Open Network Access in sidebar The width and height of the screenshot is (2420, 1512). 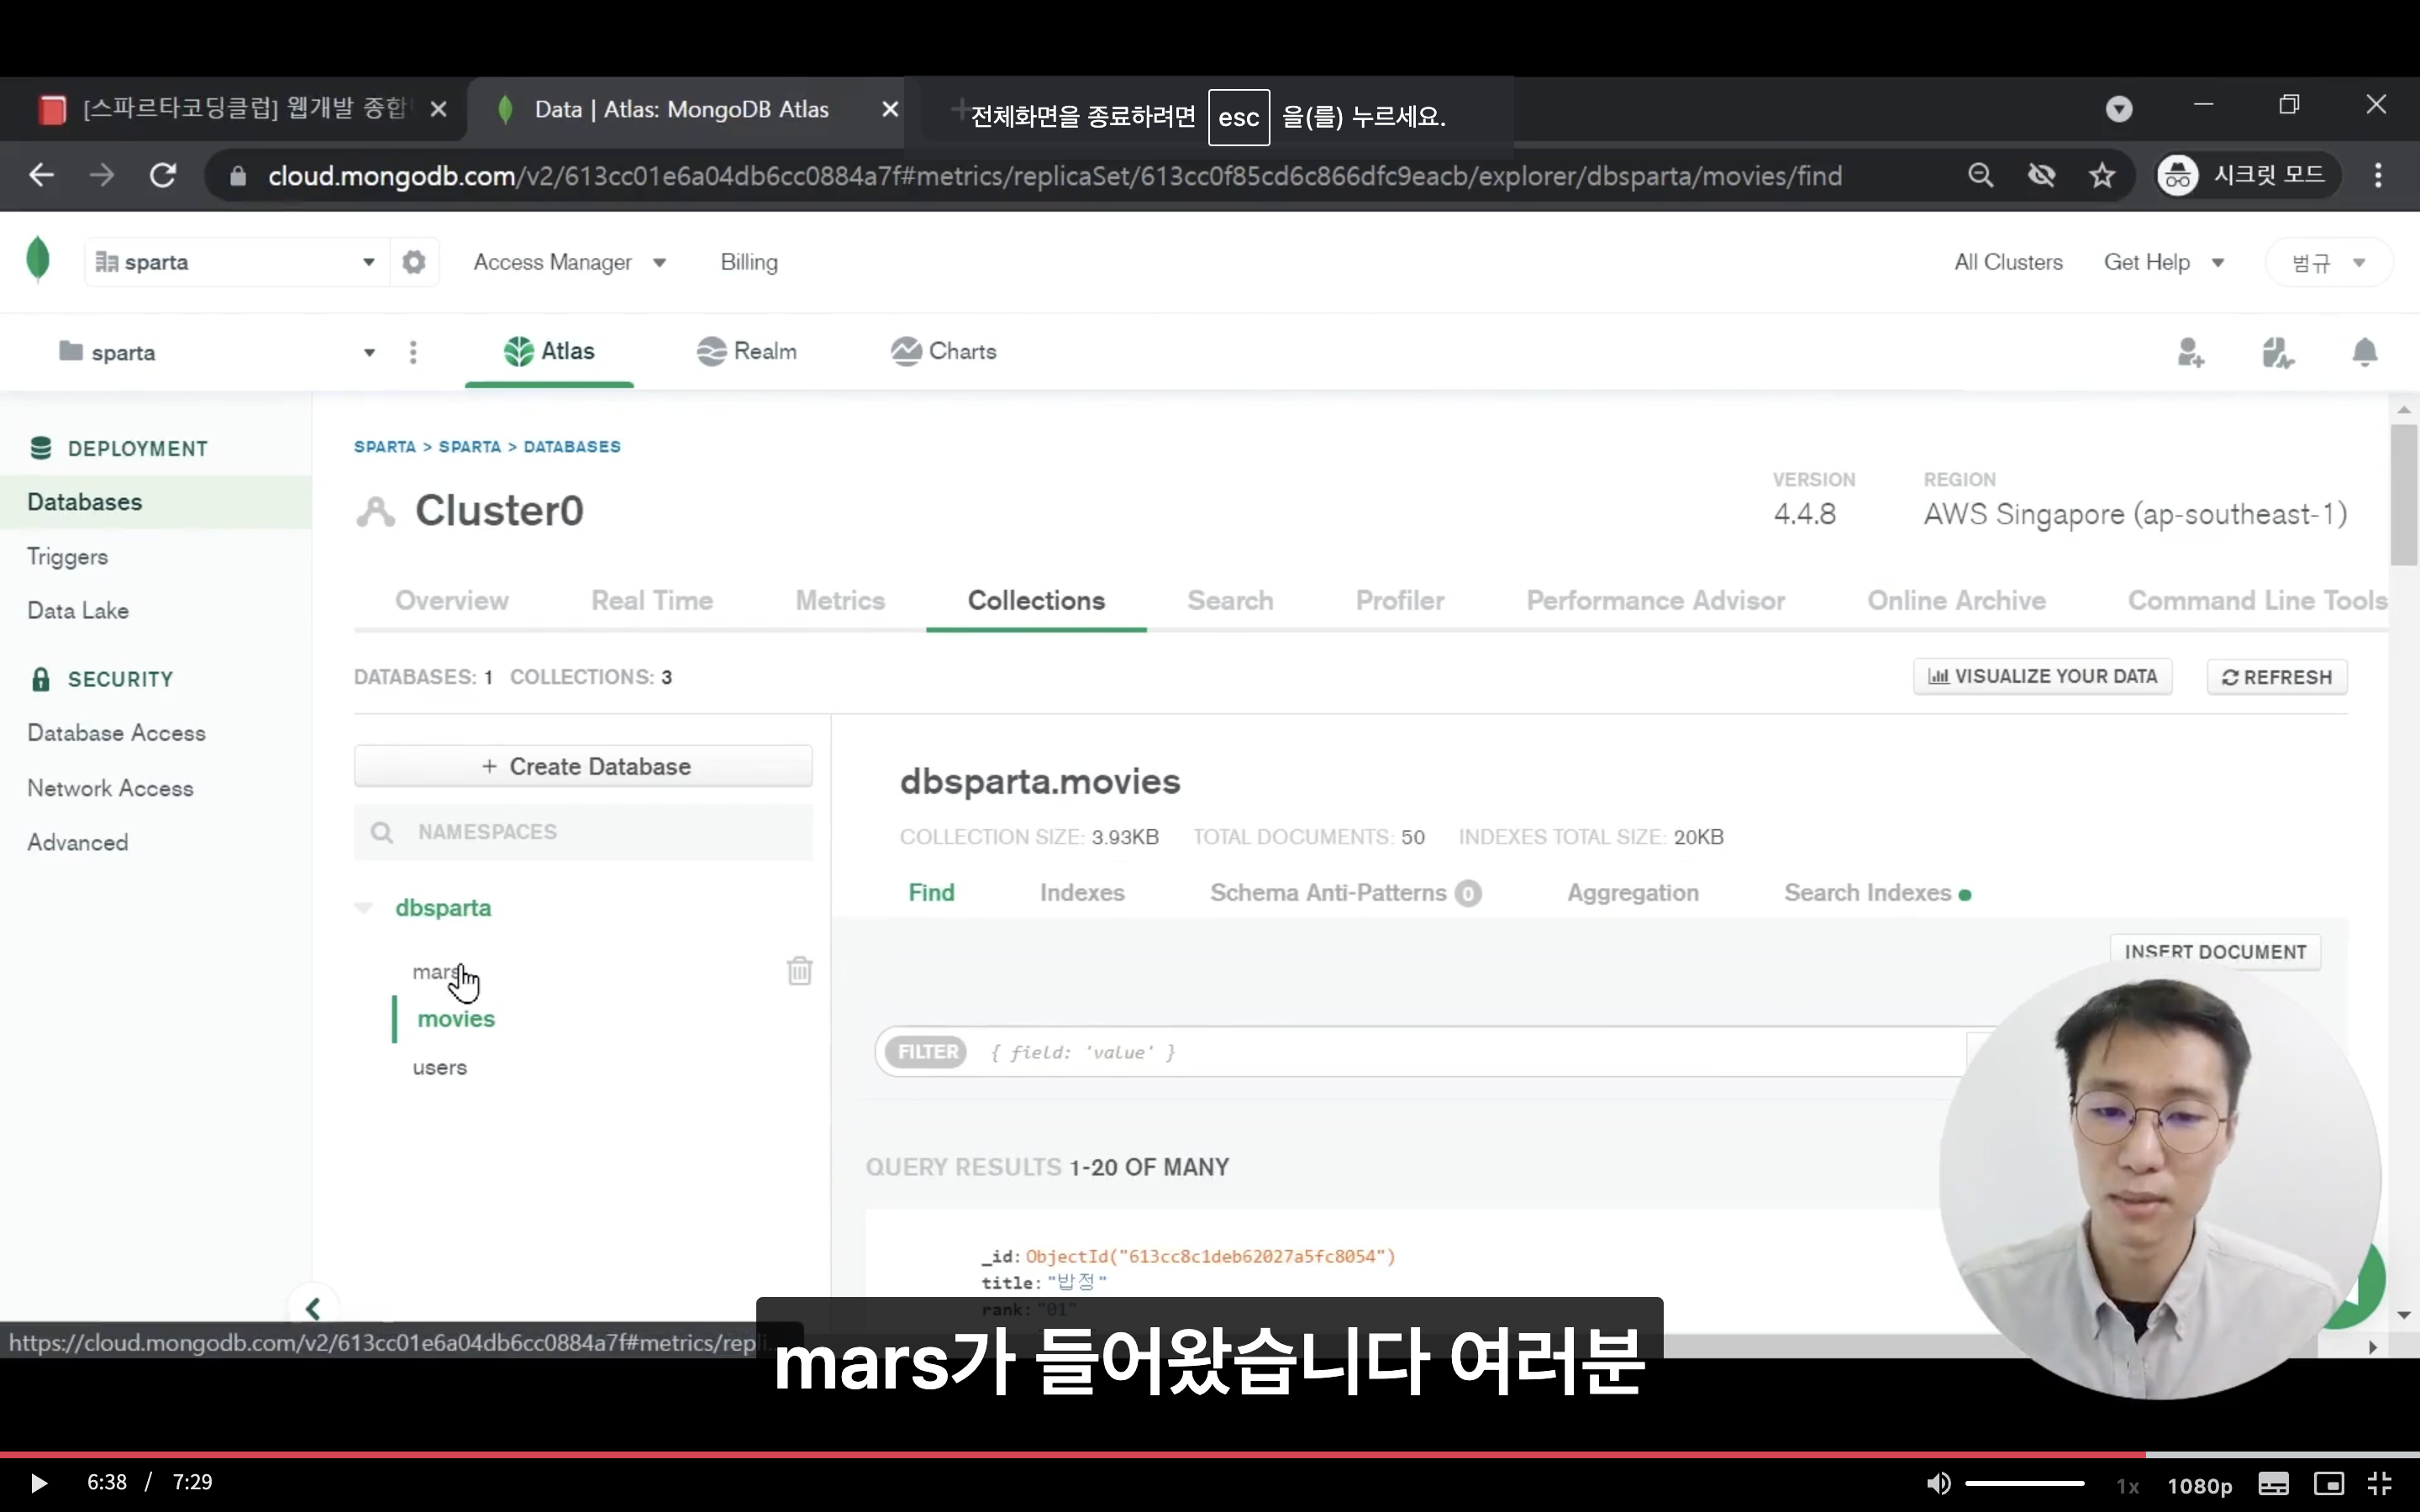(x=110, y=788)
